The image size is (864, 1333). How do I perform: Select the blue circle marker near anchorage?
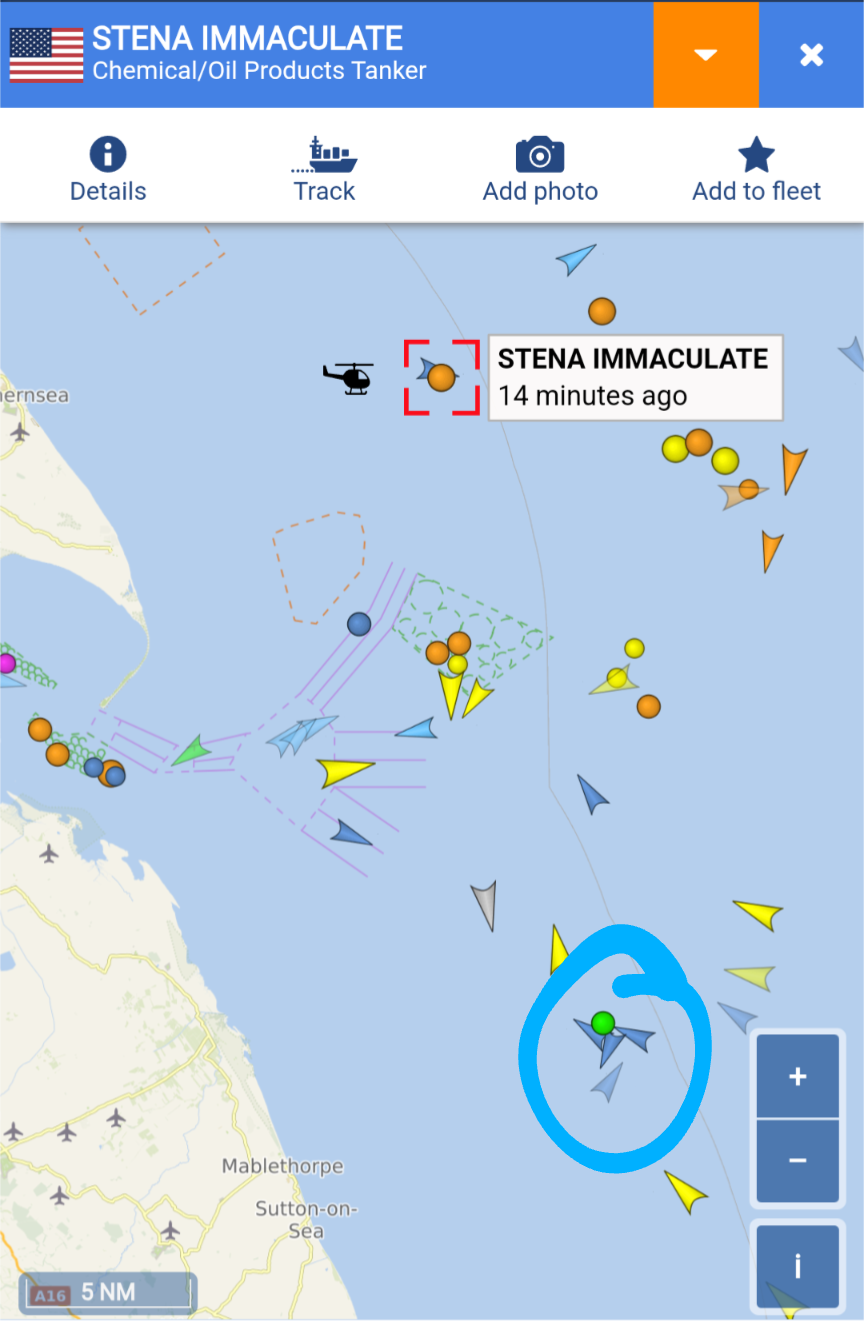359,624
